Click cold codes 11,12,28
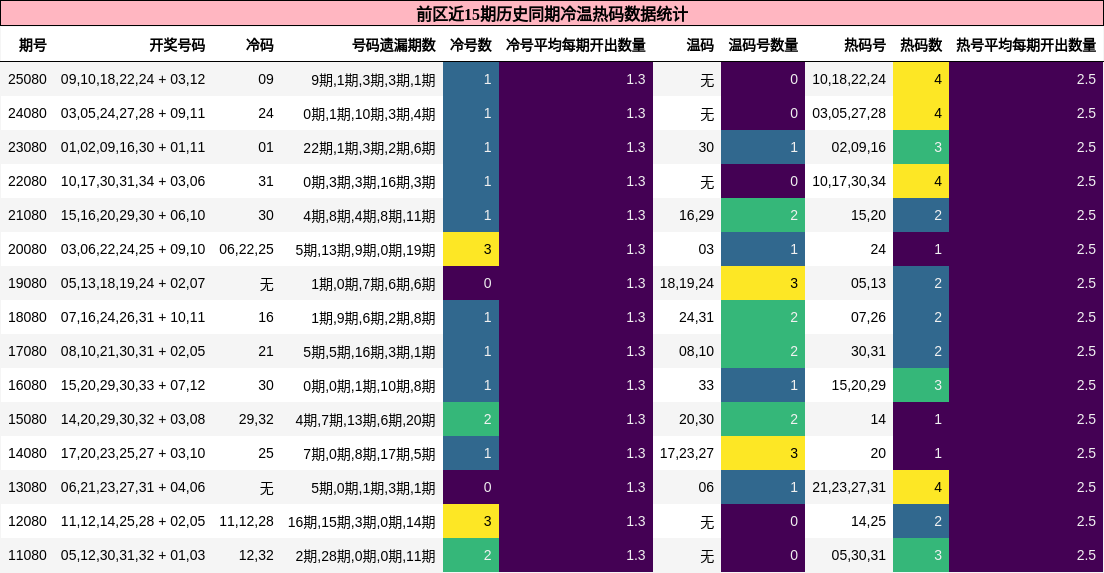Image resolution: width=1104 pixels, height=573 pixels. click(246, 522)
